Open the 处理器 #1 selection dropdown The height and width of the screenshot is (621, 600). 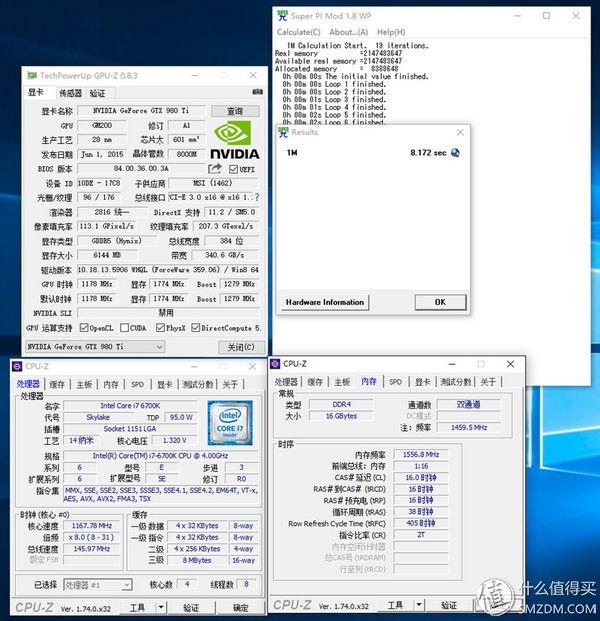97,585
